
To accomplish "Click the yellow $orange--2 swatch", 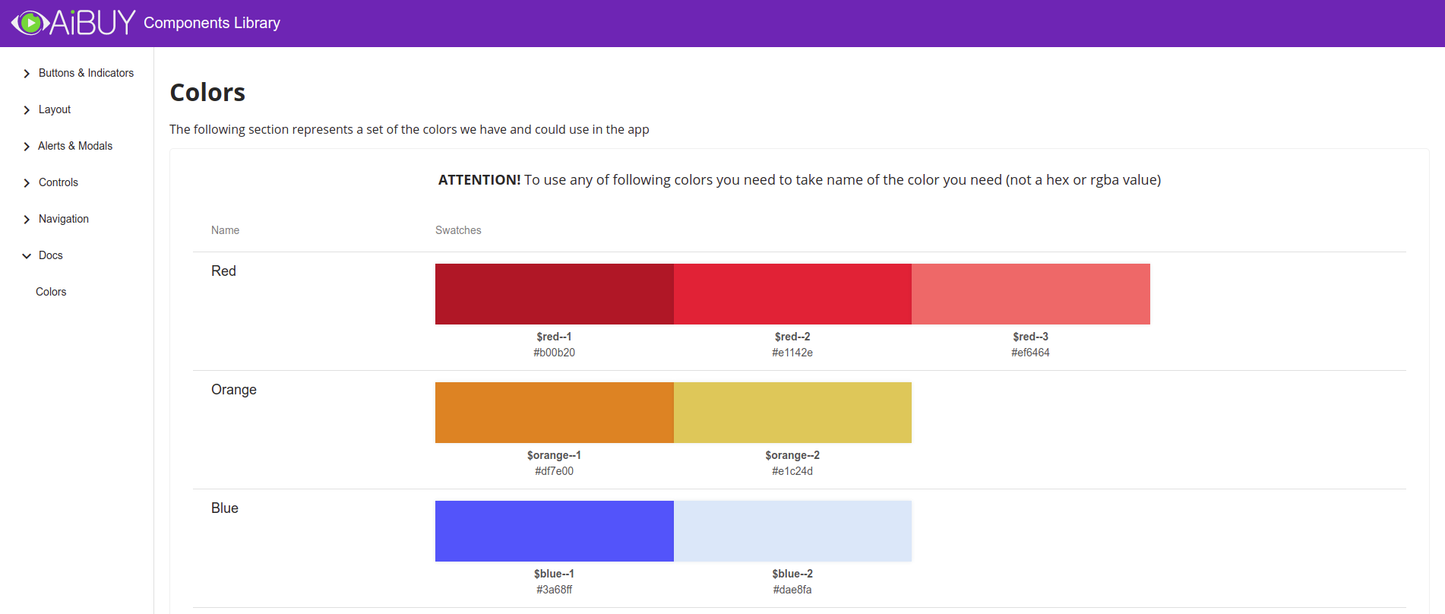I will click(792, 412).
